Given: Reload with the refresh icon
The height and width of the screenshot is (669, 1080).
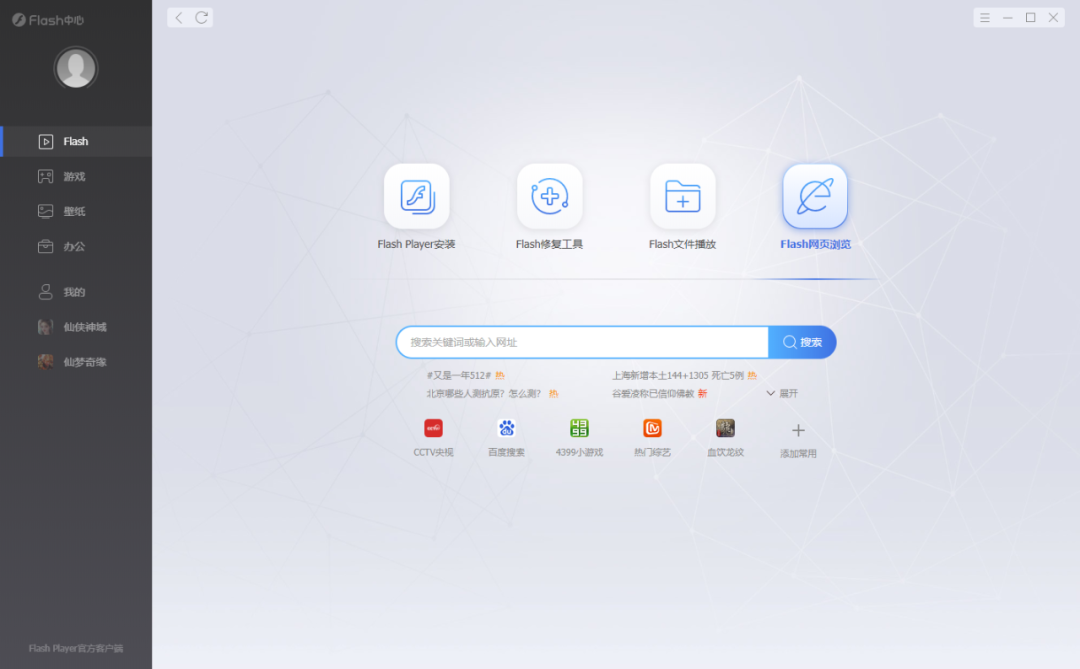Looking at the screenshot, I should point(202,18).
